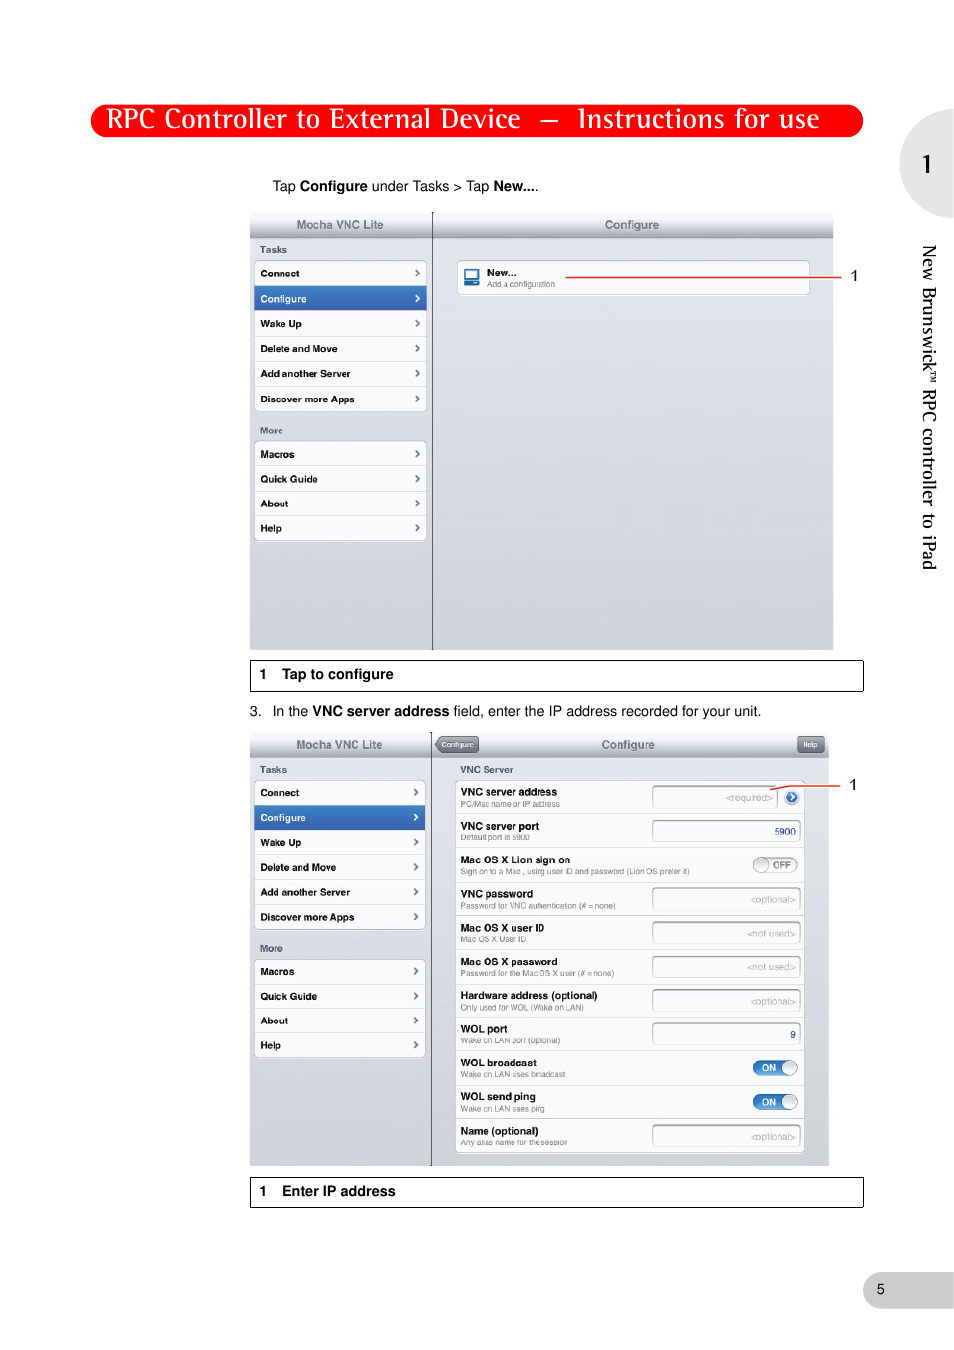The width and height of the screenshot is (954, 1350).
Task: Expand Delete and Move chevron in lower screenshot
Action: coord(416,867)
